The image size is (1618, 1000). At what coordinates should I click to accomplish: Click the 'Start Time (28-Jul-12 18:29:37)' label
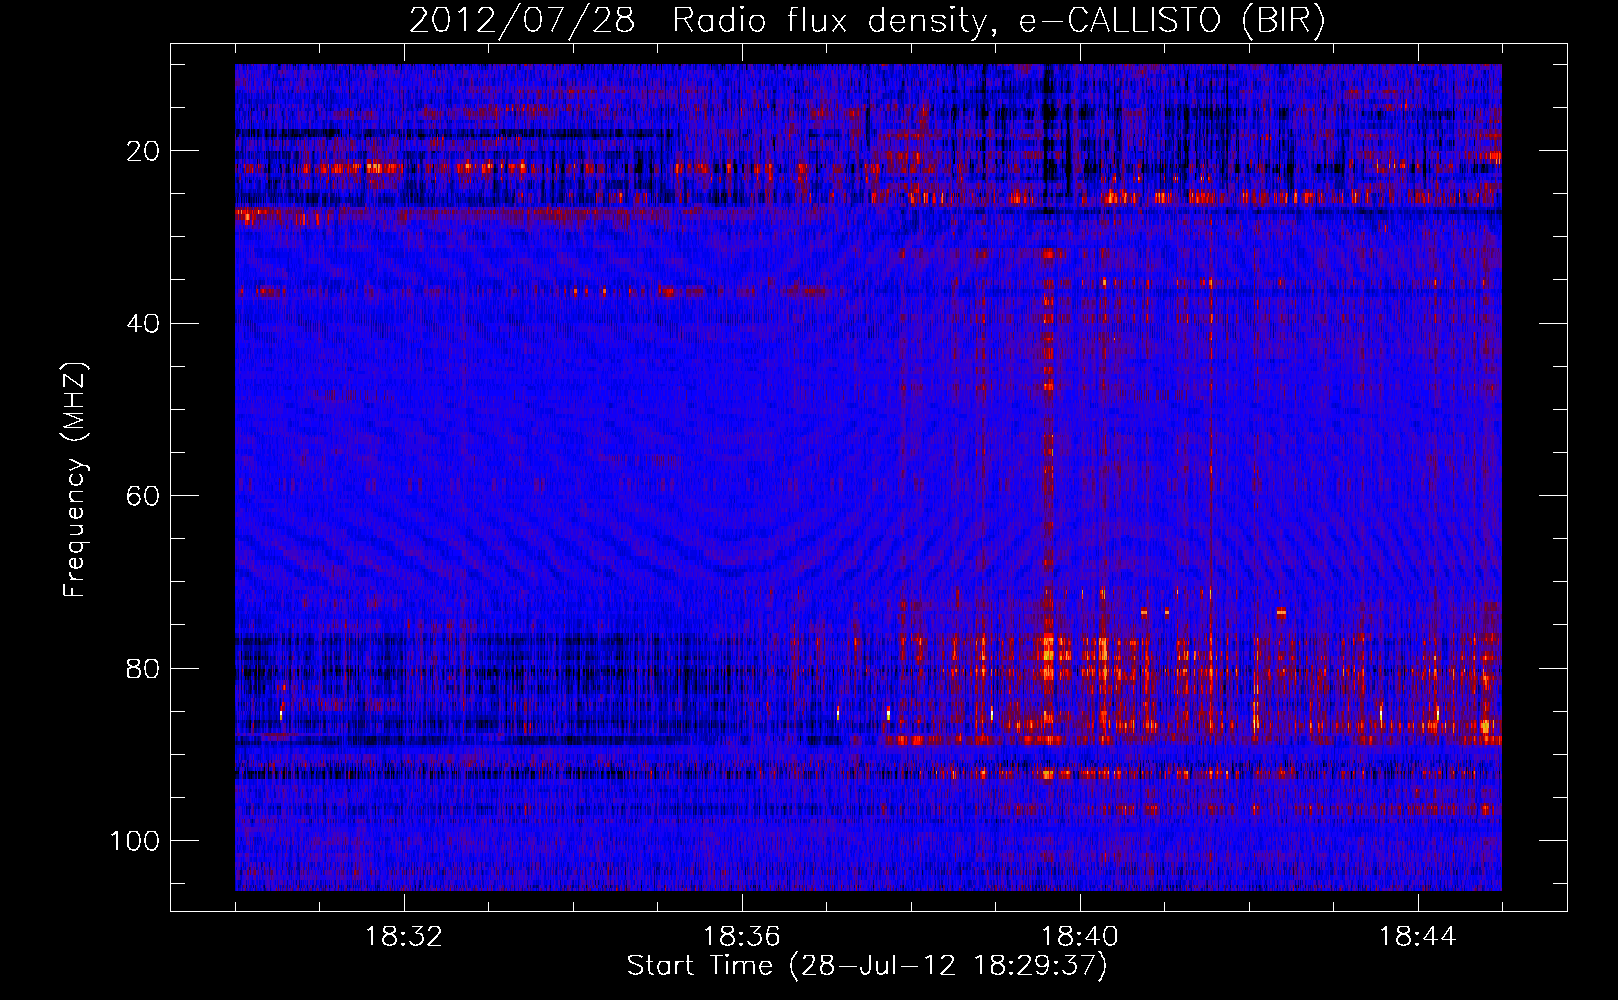coord(867,966)
